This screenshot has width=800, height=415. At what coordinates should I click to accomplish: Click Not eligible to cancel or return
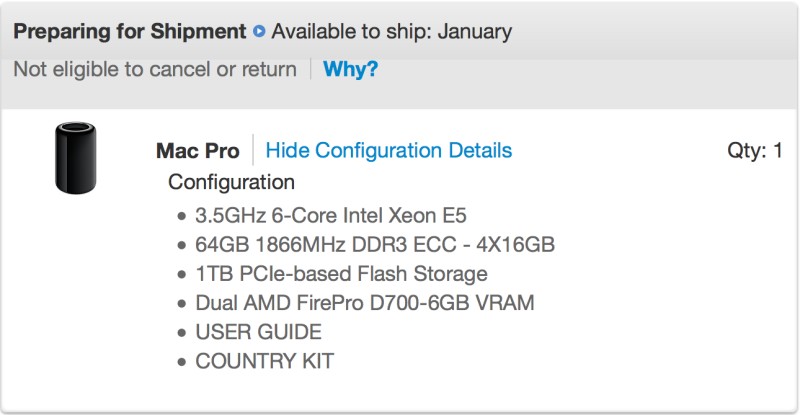click(x=155, y=70)
